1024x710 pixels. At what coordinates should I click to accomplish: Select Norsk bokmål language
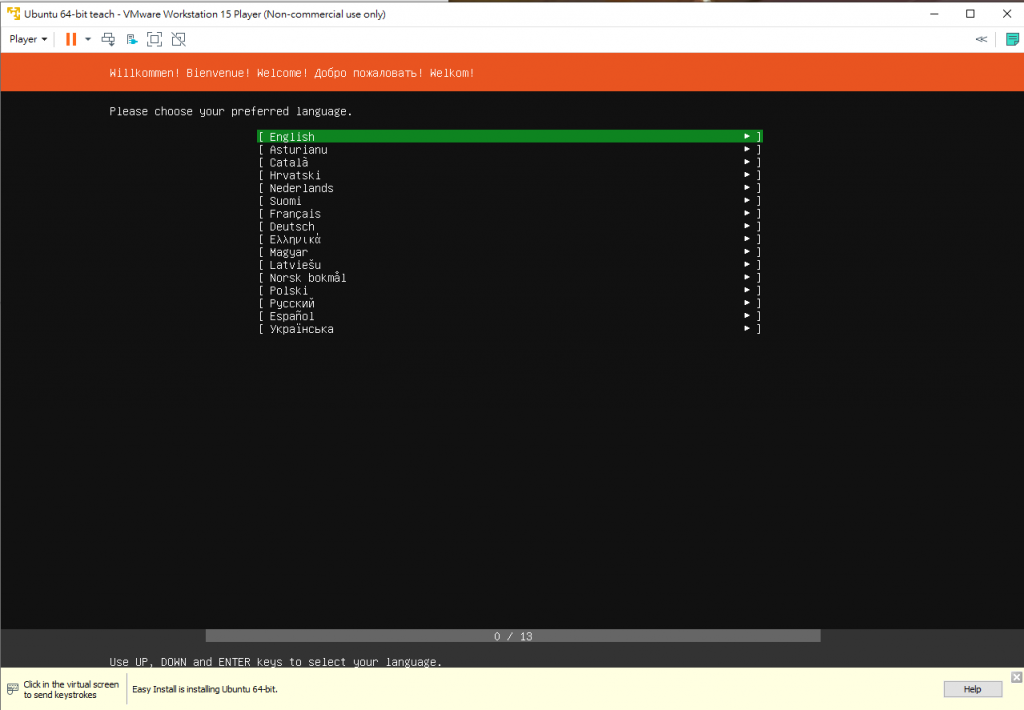pyautogui.click(x=509, y=278)
